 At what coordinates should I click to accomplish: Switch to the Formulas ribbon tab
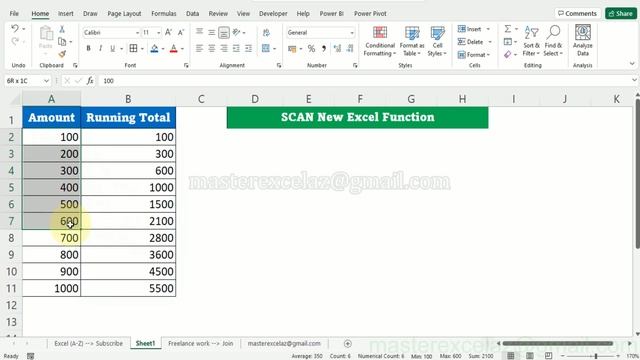point(164,13)
